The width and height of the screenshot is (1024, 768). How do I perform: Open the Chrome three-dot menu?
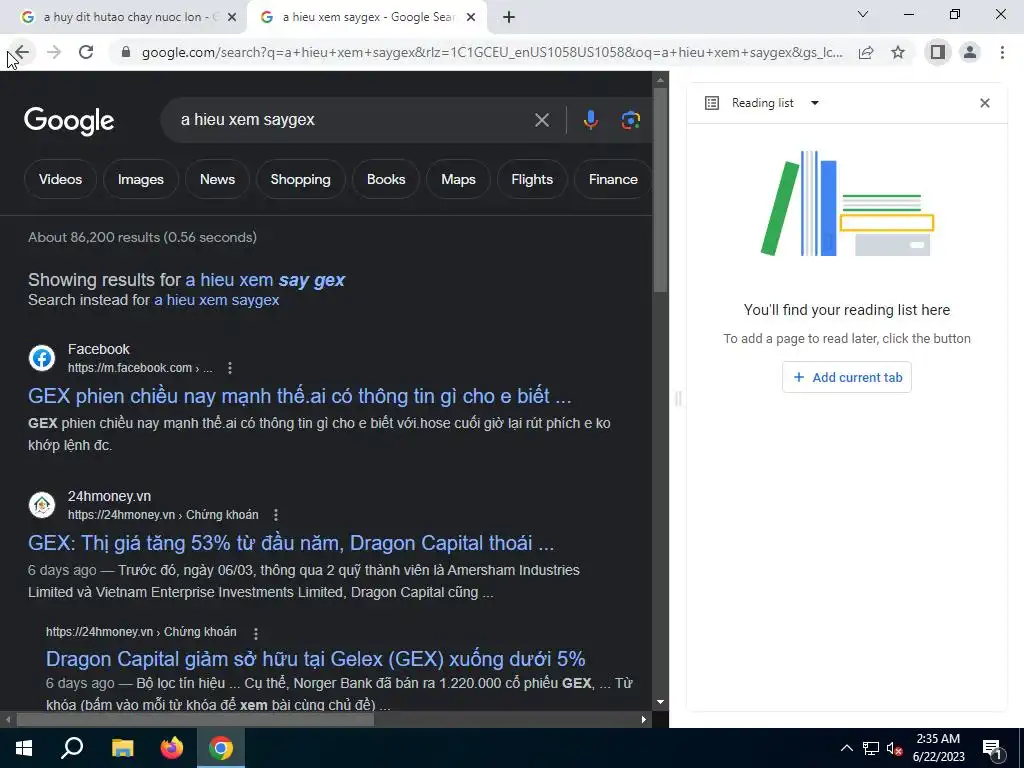[x=1002, y=52]
